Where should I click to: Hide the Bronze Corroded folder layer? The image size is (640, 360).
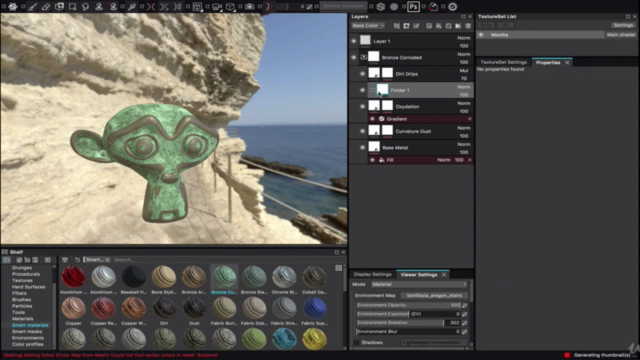coord(354,58)
